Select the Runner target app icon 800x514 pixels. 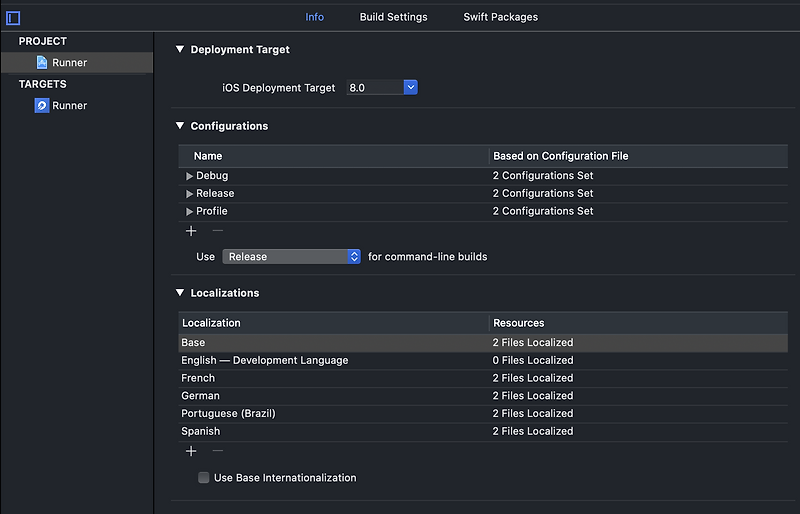[x=42, y=105]
